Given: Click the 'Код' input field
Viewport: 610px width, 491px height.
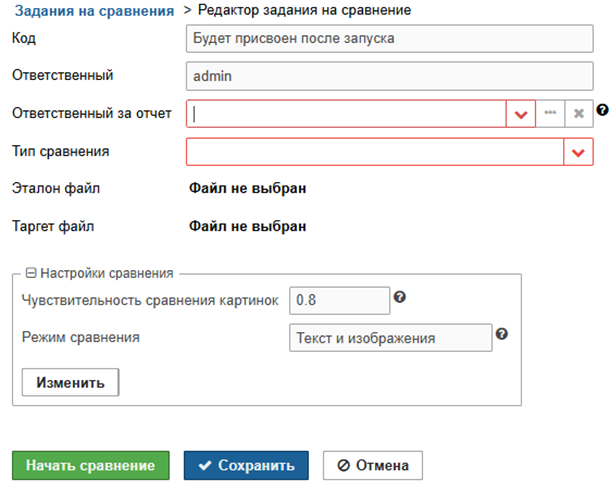Looking at the screenshot, I should point(390,39).
